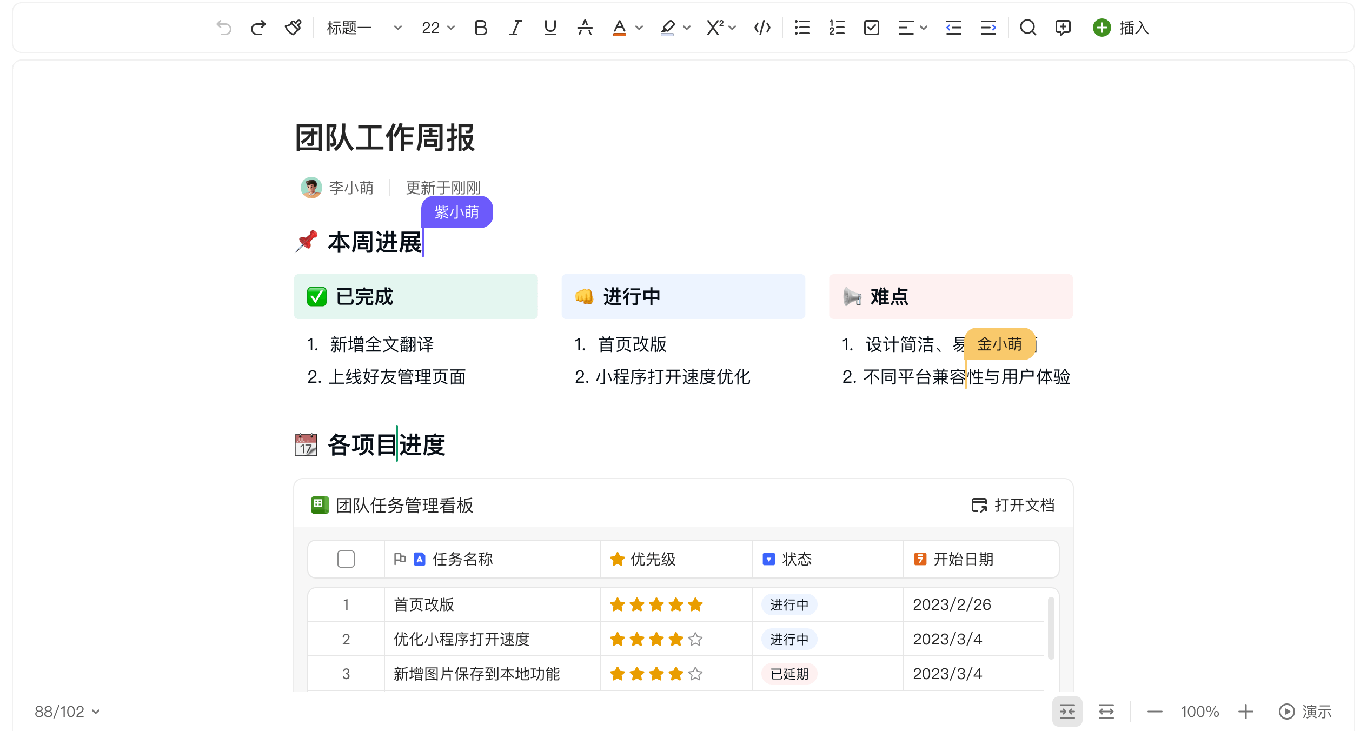
Task: Click the redo arrow in the toolbar
Action: tap(258, 28)
